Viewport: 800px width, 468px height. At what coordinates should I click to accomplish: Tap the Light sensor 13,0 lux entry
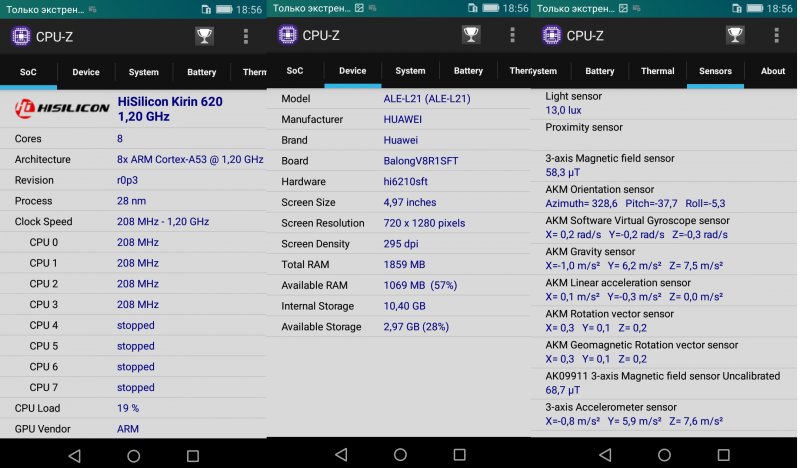[x=664, y=104]
